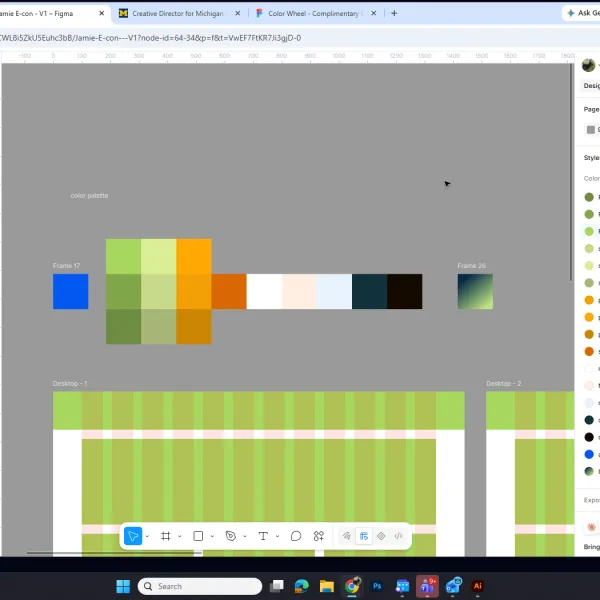Select the Move tool in Figma toolbar
Screen dimensions: 600x600
click(133, 536)
